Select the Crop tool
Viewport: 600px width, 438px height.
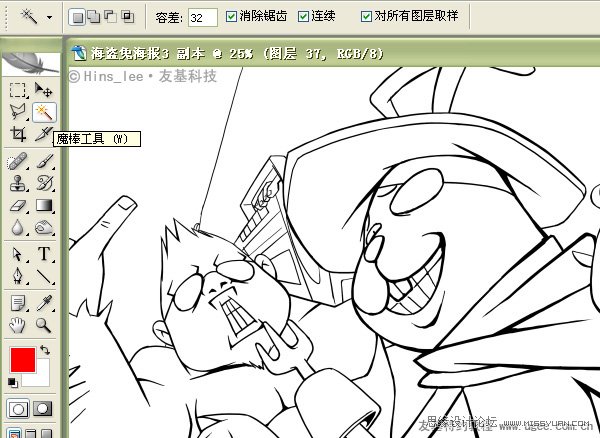click(18, 134)
